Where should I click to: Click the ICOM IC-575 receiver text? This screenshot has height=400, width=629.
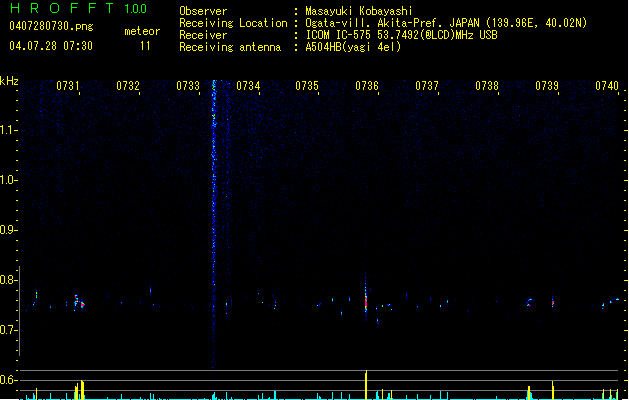click(x=401, y=35)
